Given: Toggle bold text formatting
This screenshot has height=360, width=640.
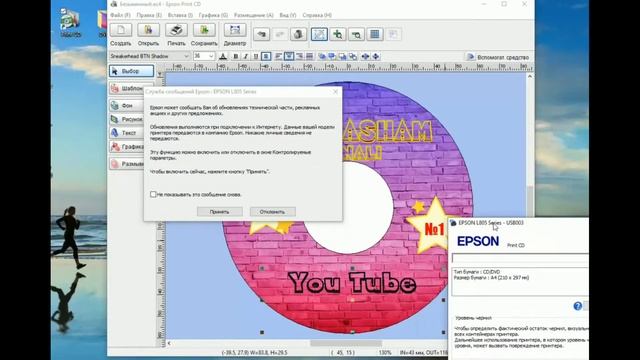Looking at the screenshot, I should click(x=236, y=56).
